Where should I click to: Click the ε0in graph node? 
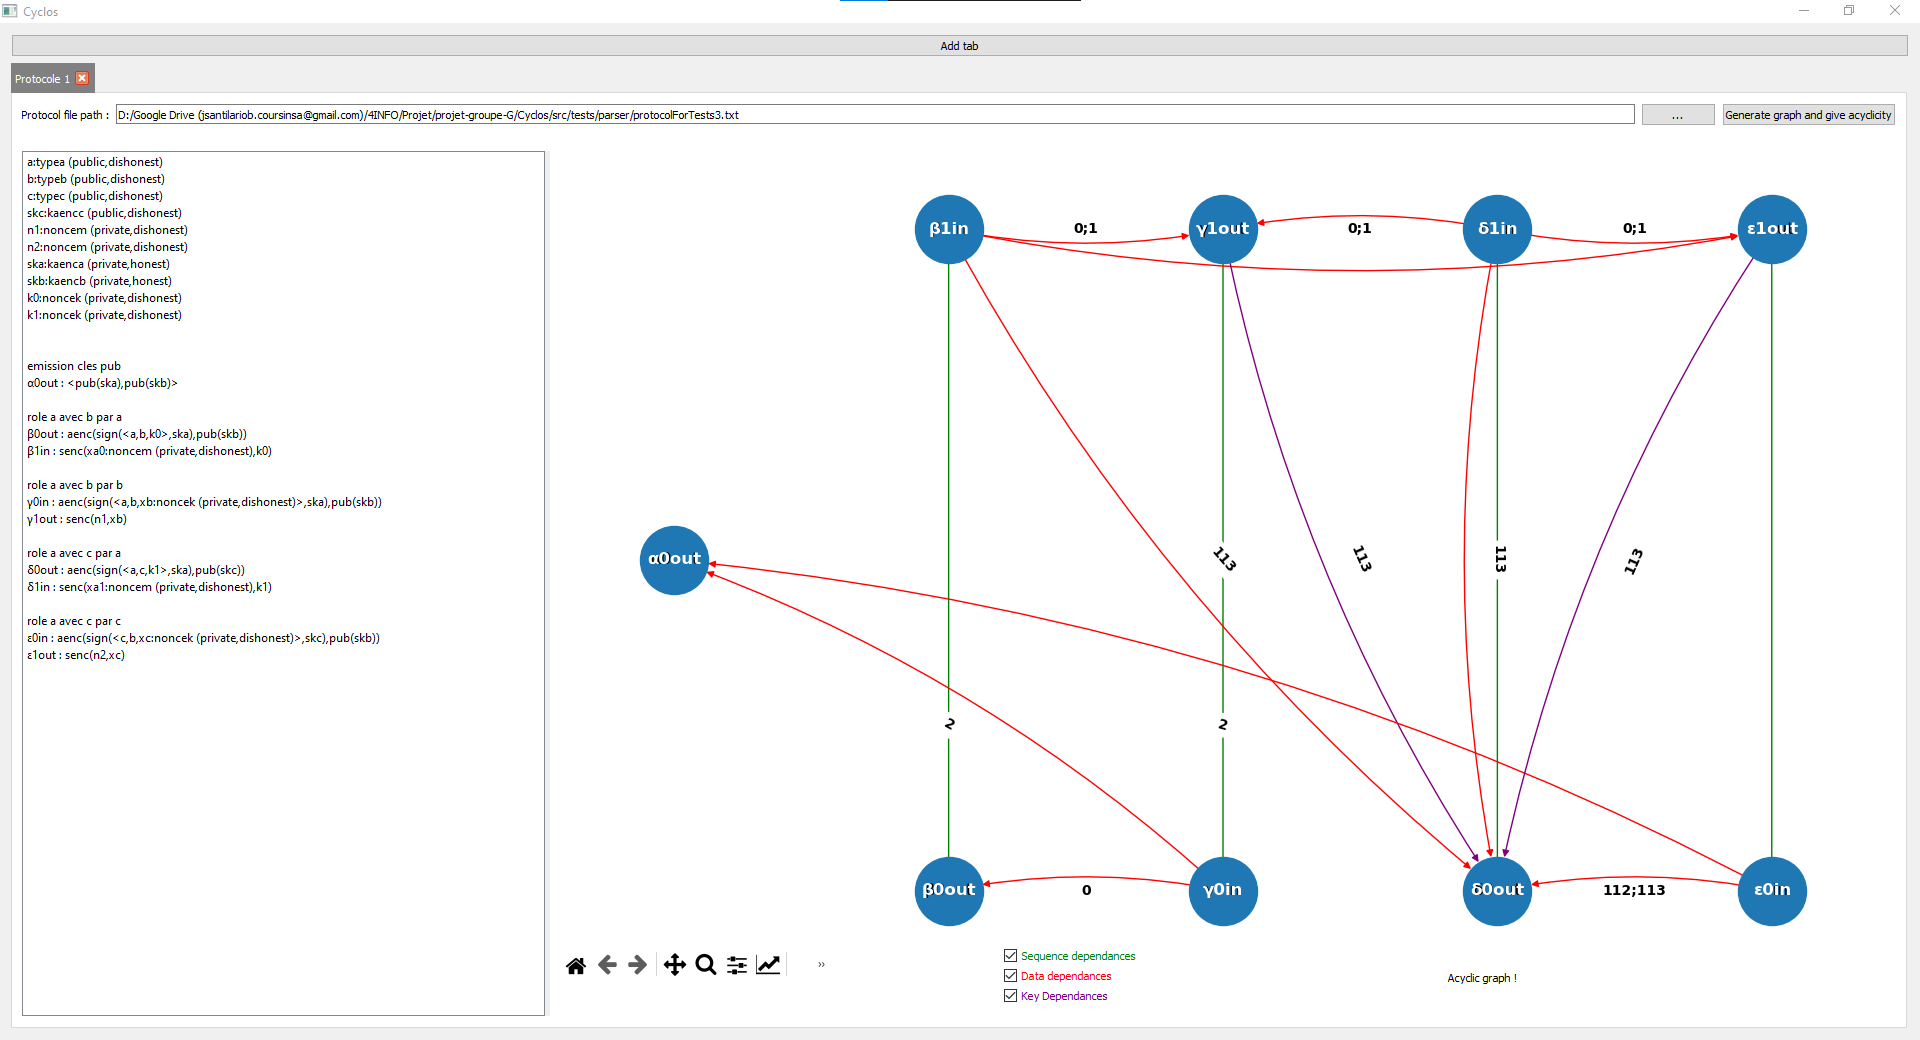[x=1772, y=890]
